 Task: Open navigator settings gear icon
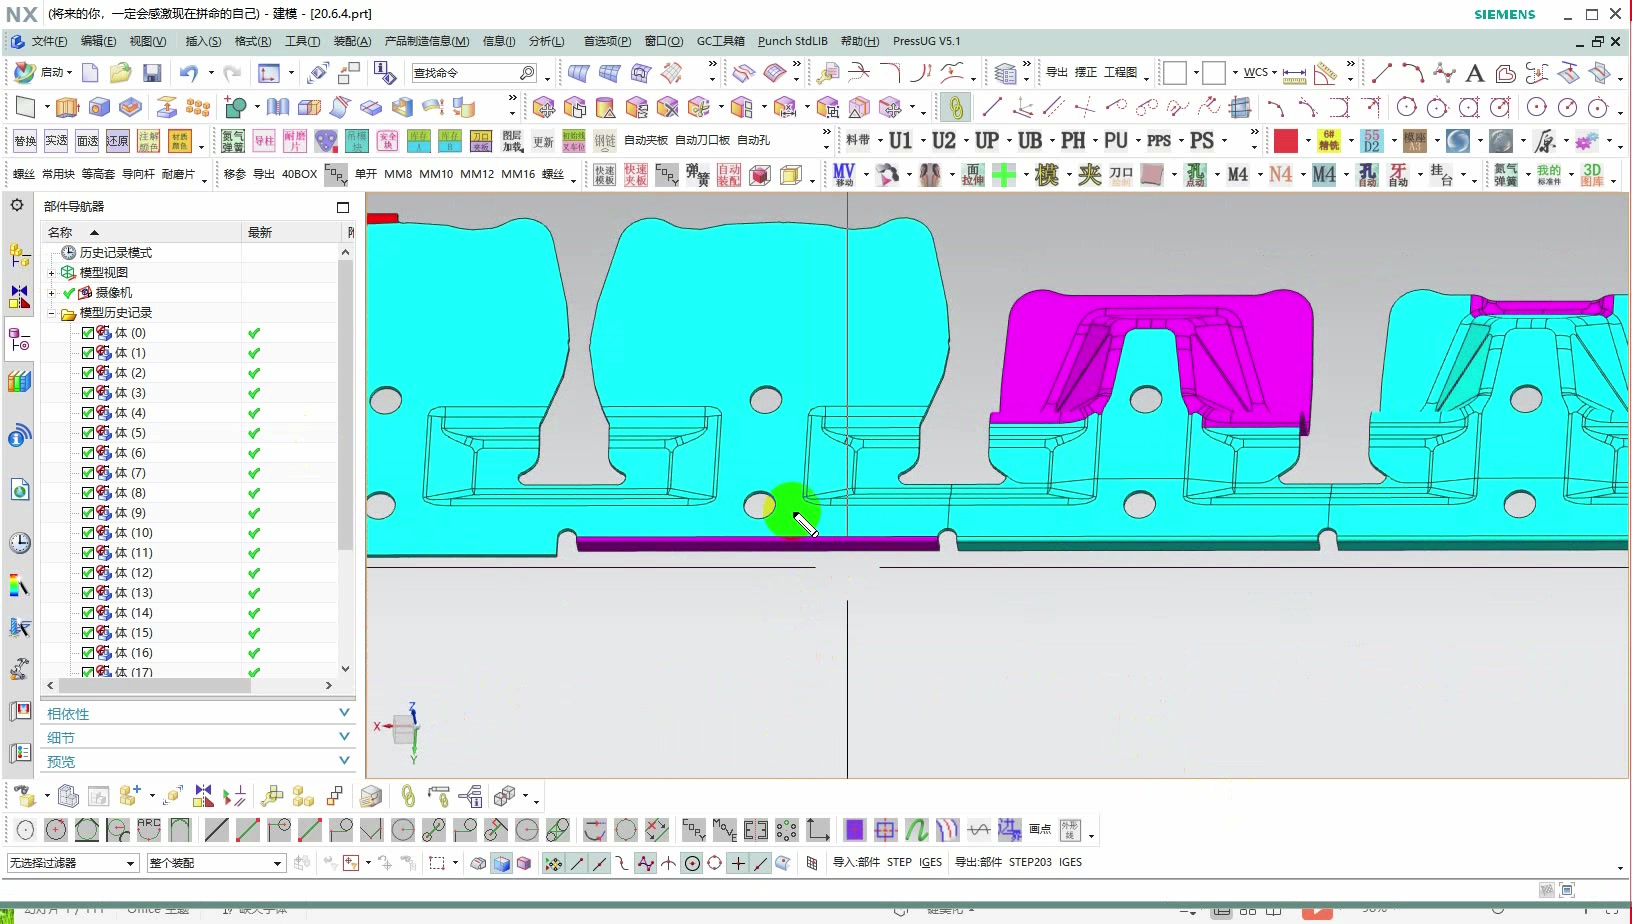(x=17, y=205)
